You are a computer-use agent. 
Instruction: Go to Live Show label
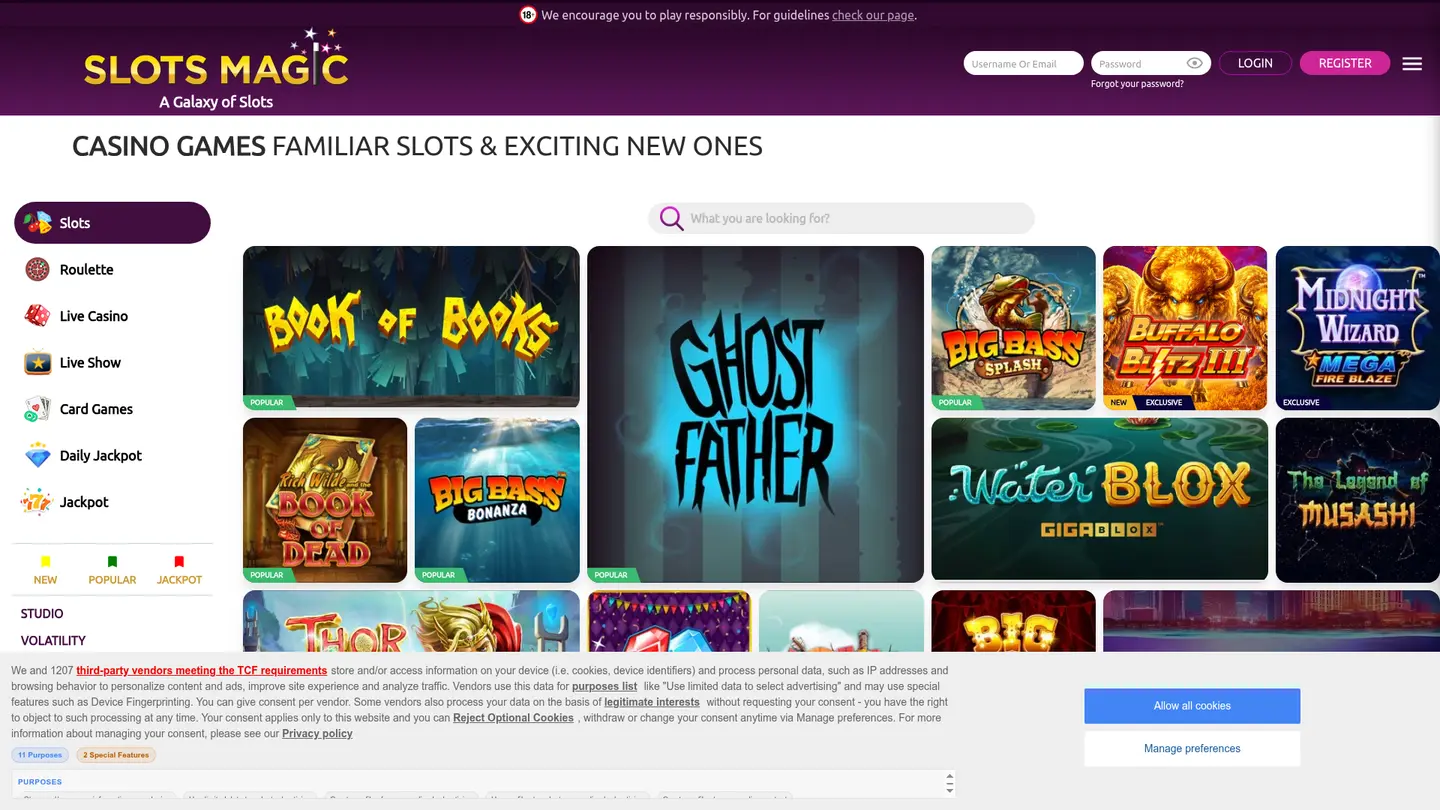pos(90,362)
